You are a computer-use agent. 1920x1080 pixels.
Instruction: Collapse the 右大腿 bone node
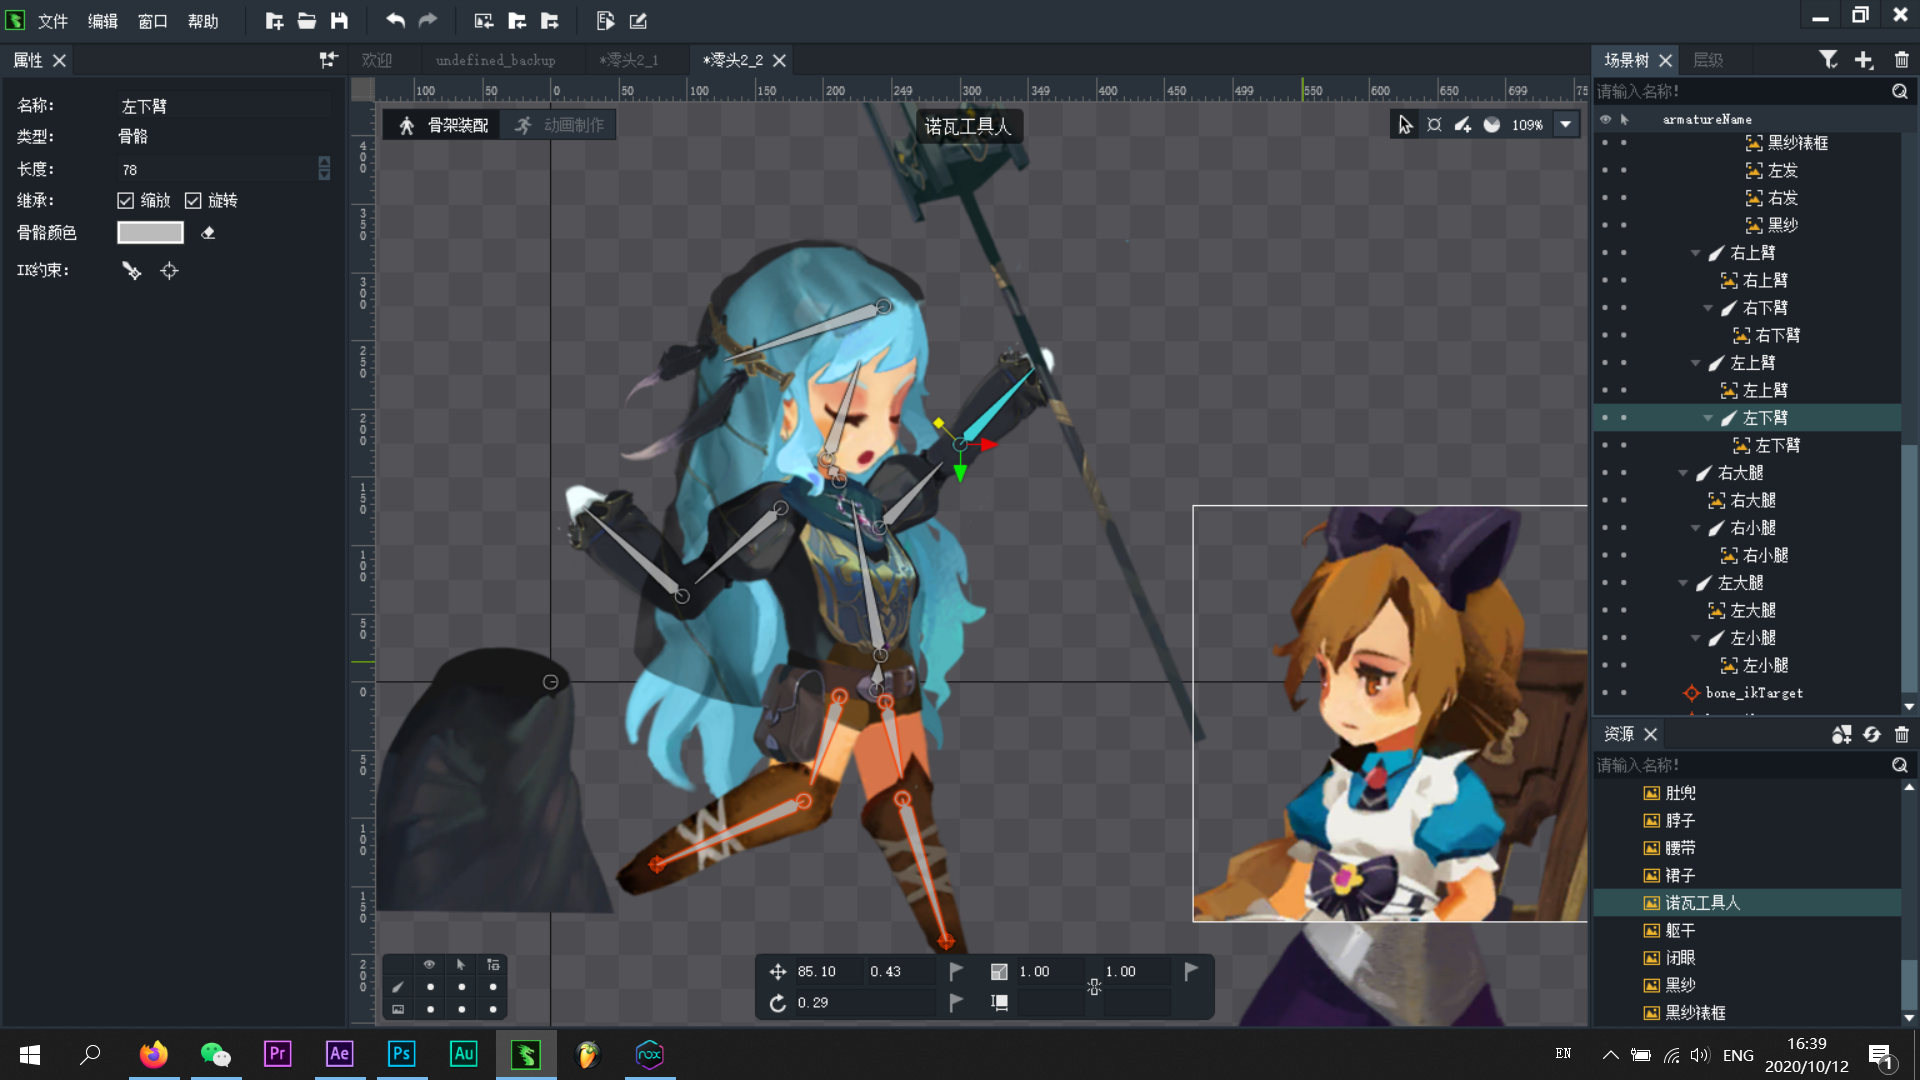point(1683,473)
